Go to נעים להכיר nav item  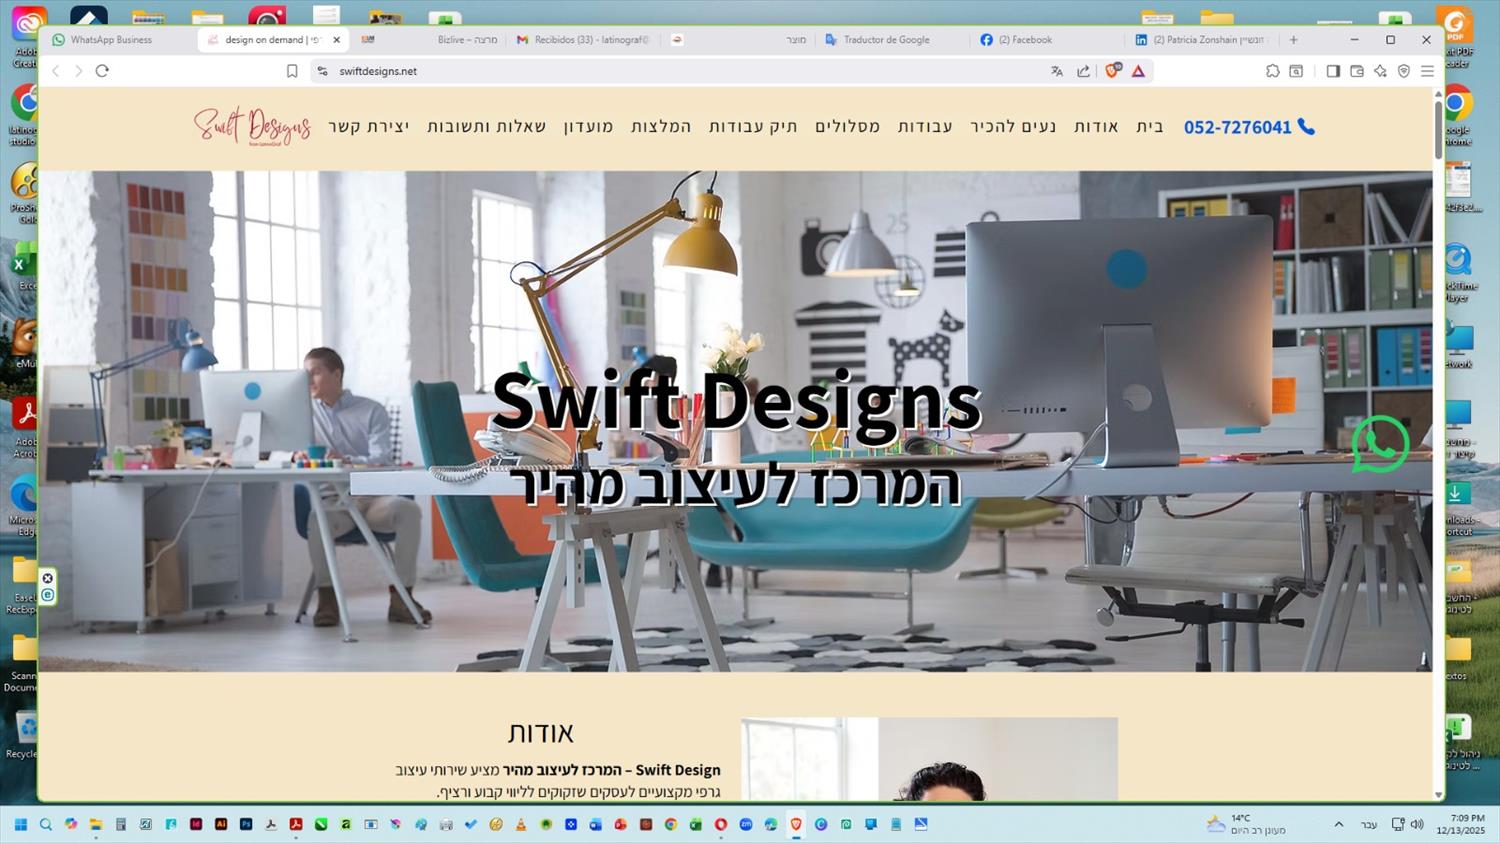pos(1013,126)
